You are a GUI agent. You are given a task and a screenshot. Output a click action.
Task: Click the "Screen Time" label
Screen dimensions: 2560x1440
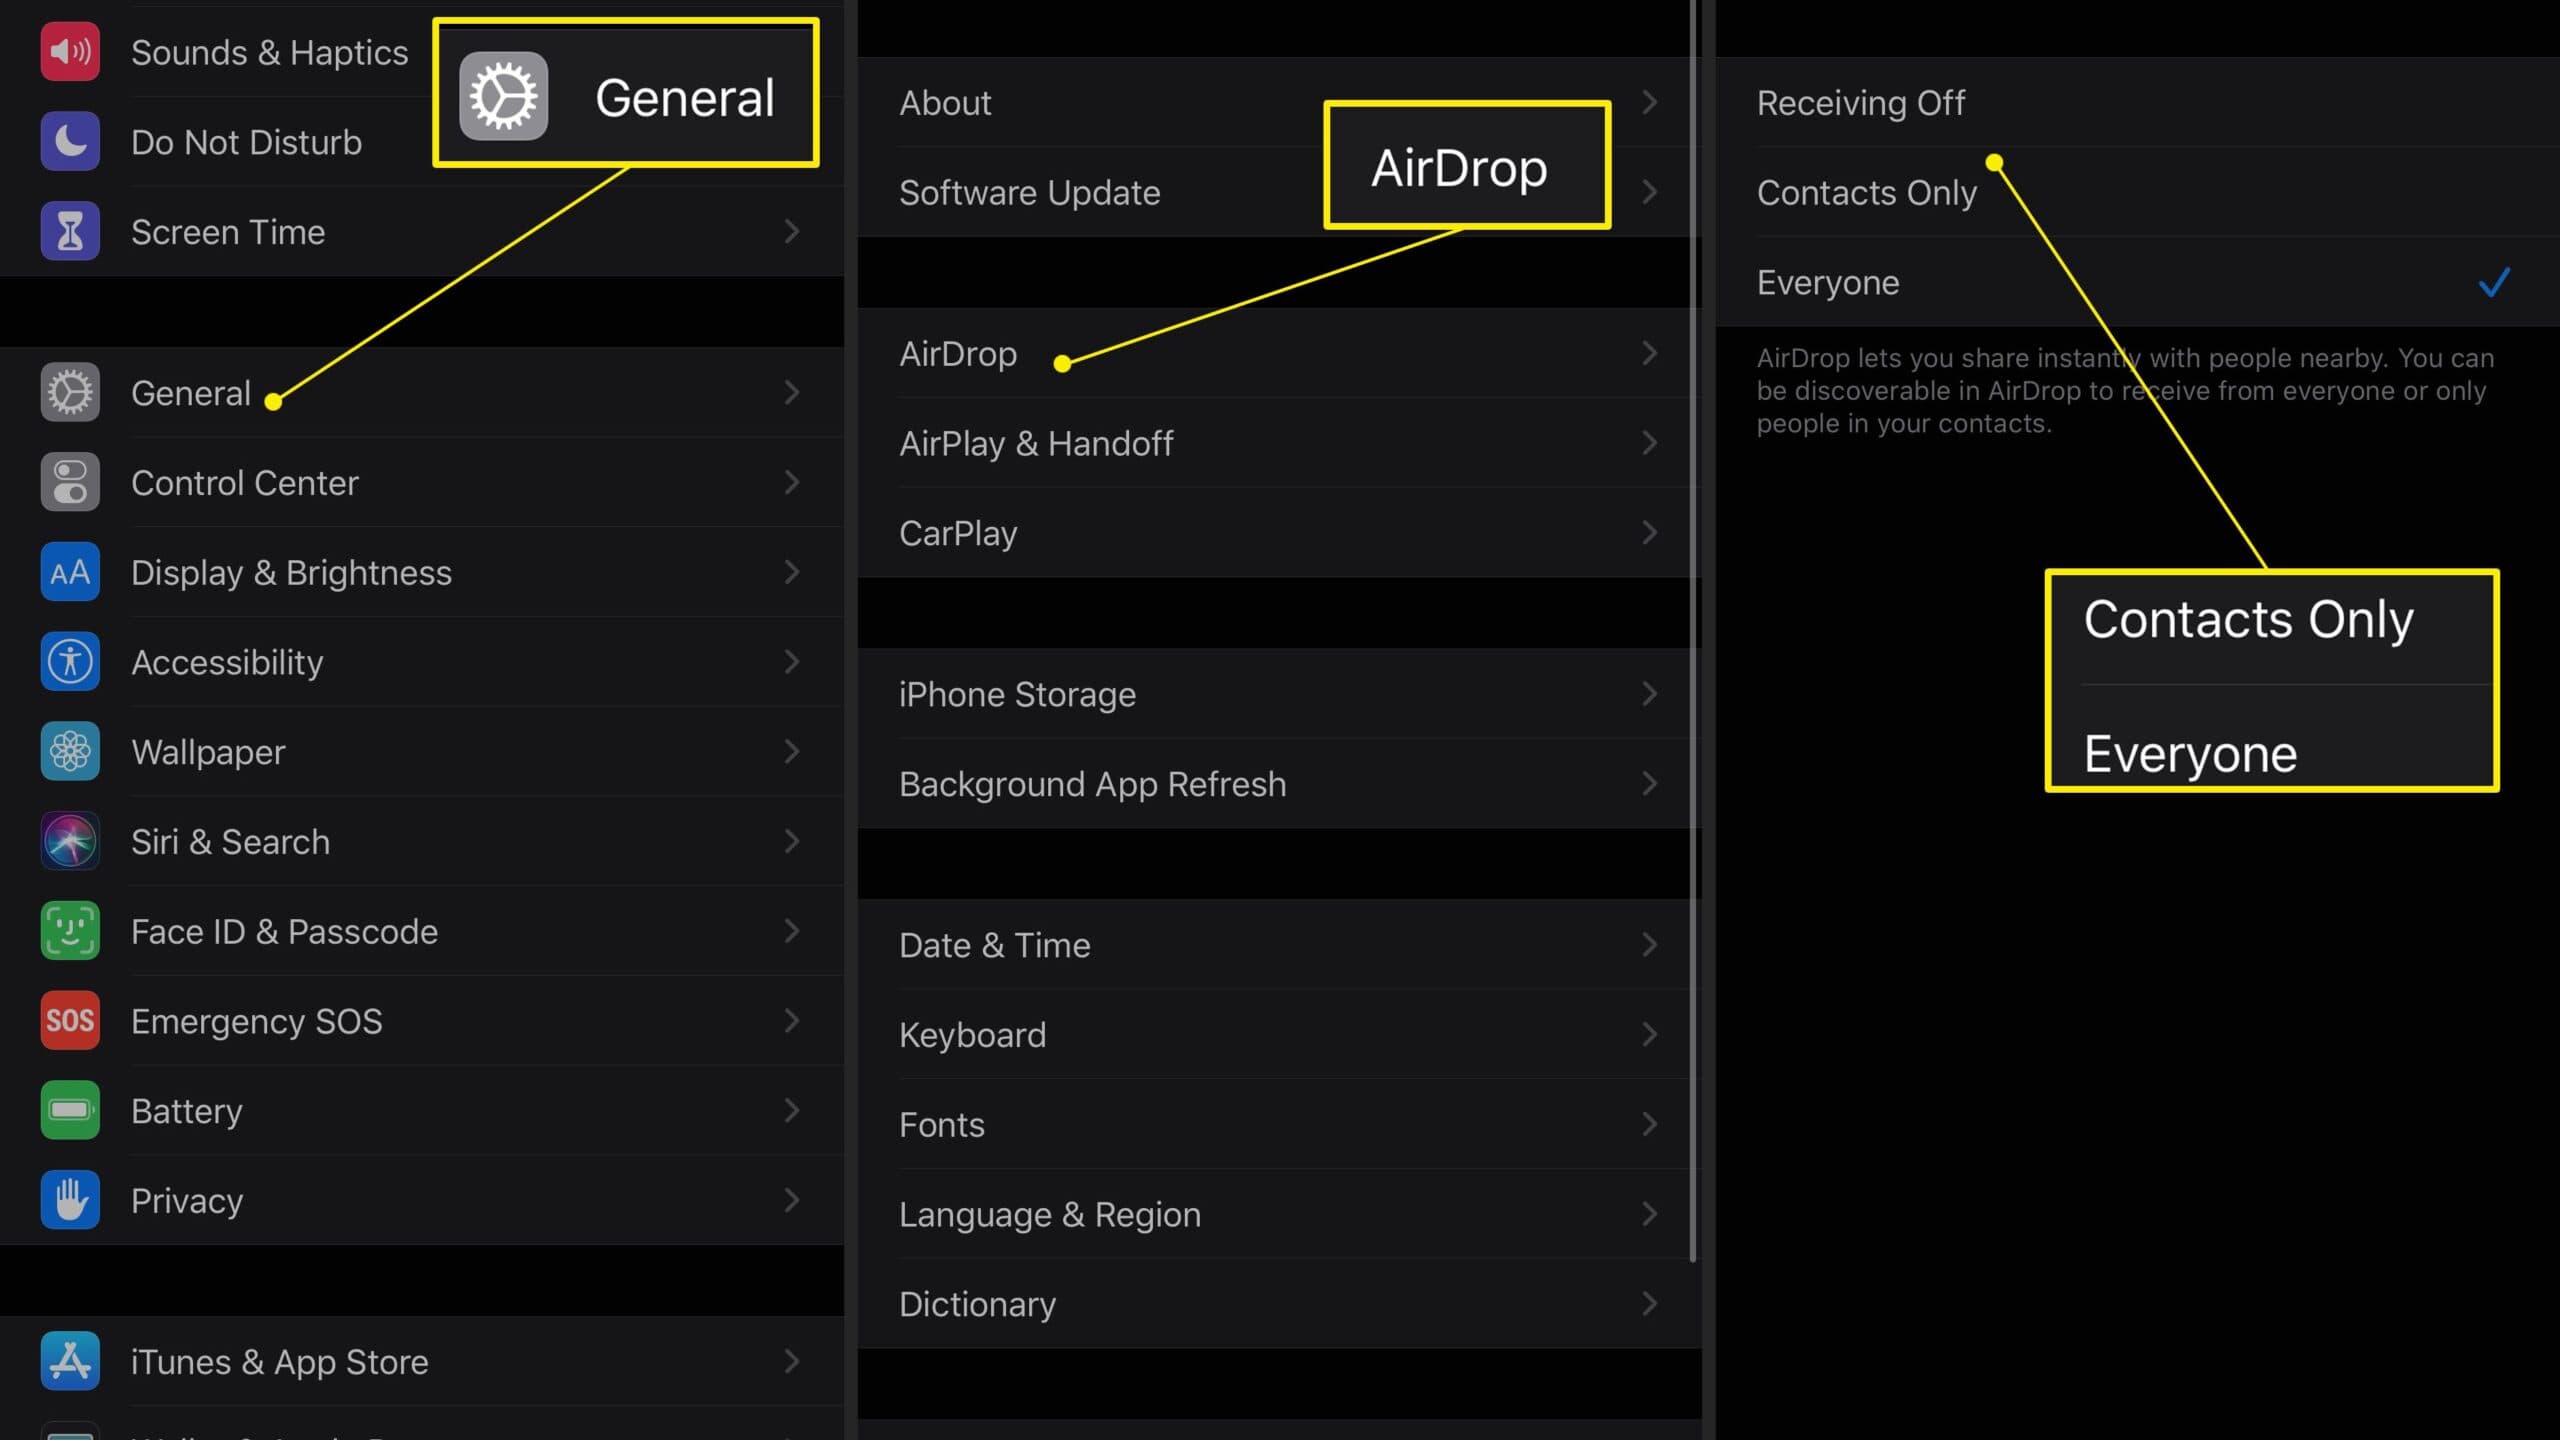pyautogui.click(x=228, y=233)
